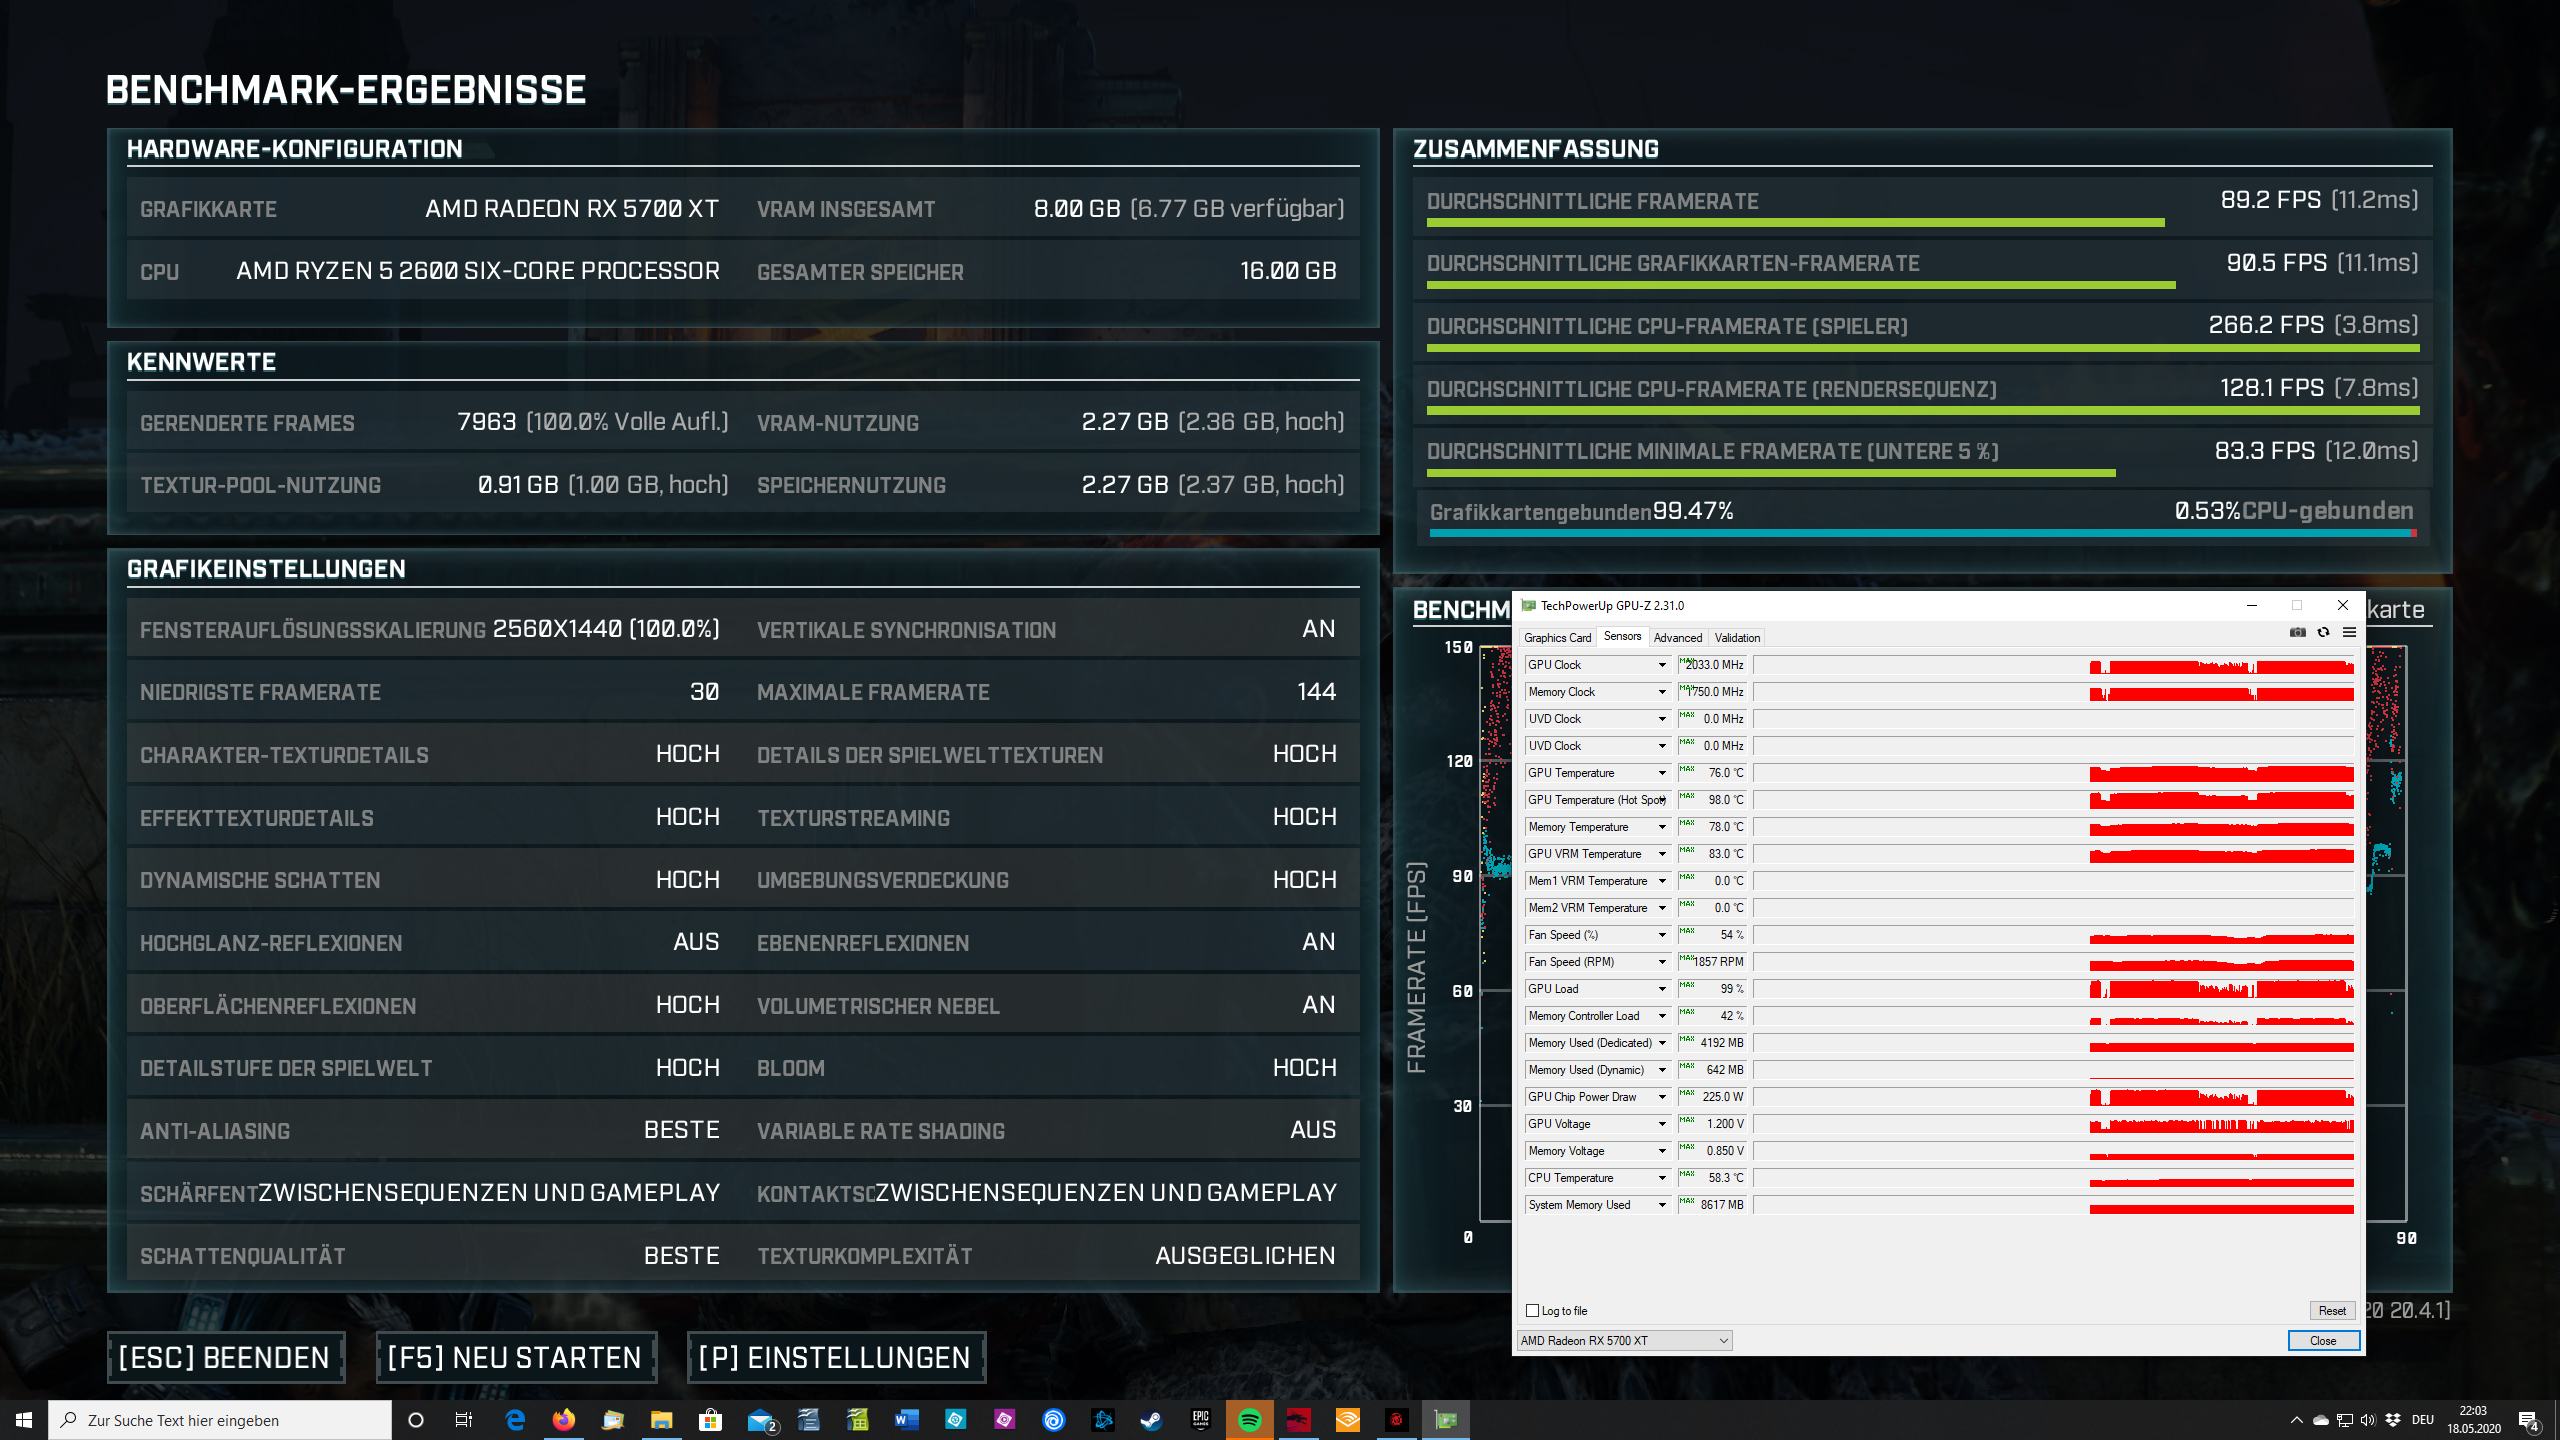The height and width of the screenshot is (1440, 2560).
Task: Click the 8617 MB System Memory value
Action: point(1712,1205)
